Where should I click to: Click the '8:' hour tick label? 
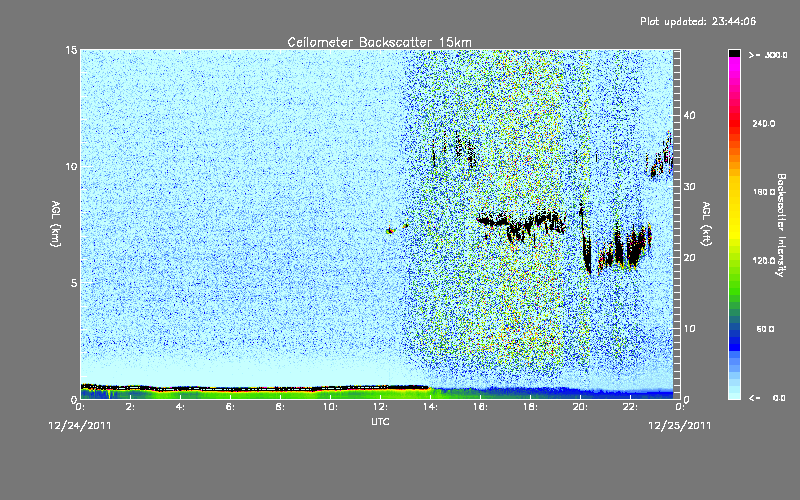280,407
